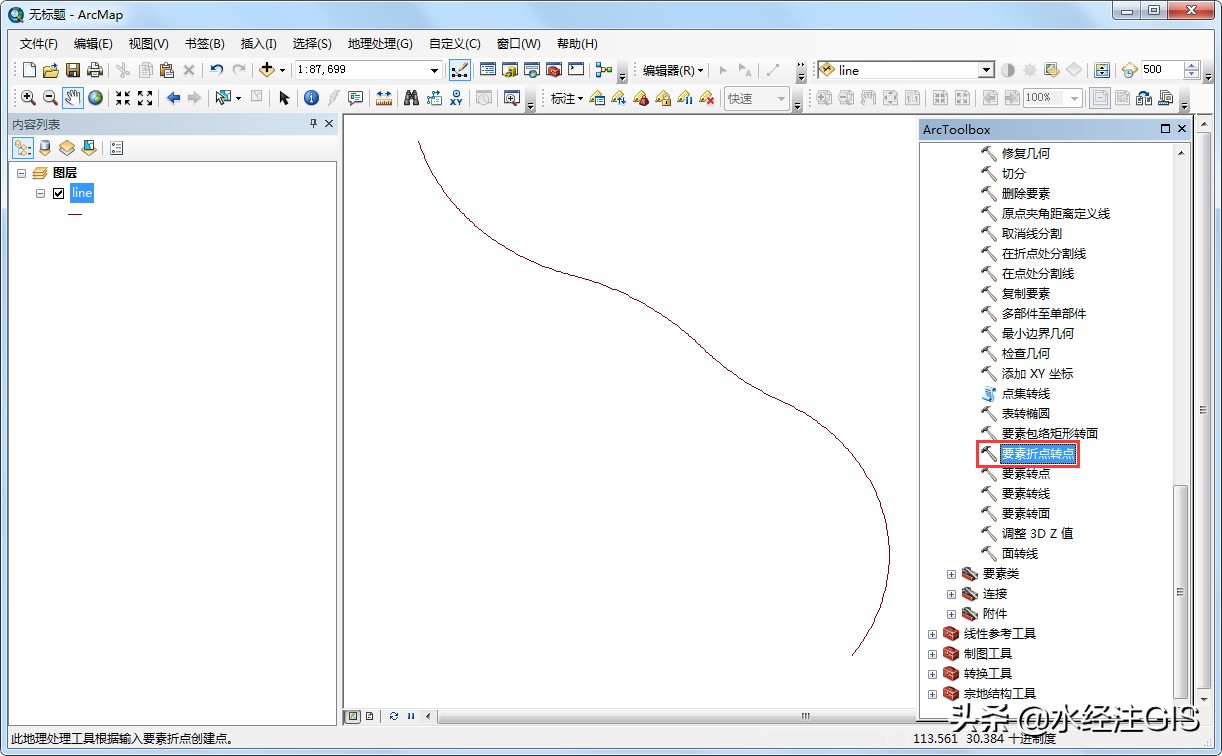1222x756 pixels.
Task: Click the line symbol swatch in the layer list
Action: (75, 214)
